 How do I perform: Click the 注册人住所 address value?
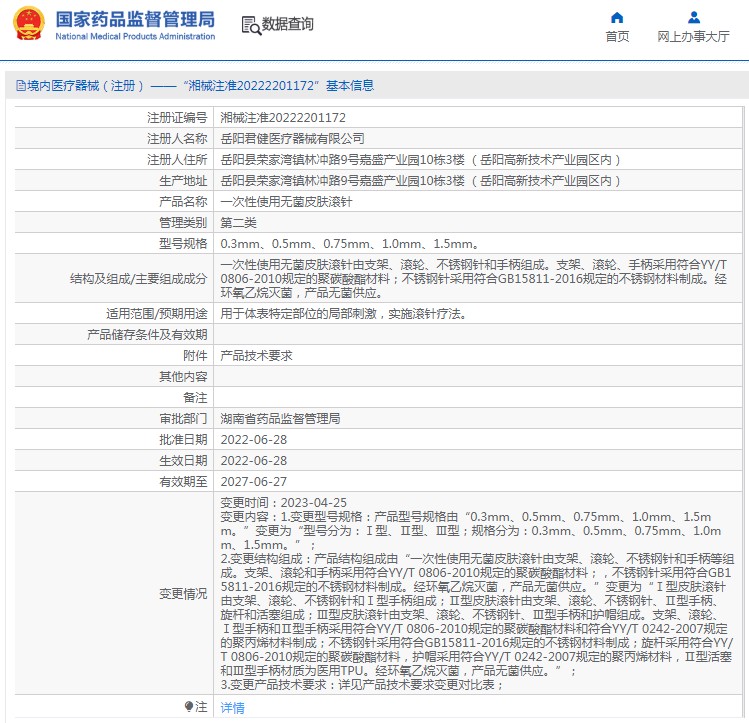click(420, 159)
